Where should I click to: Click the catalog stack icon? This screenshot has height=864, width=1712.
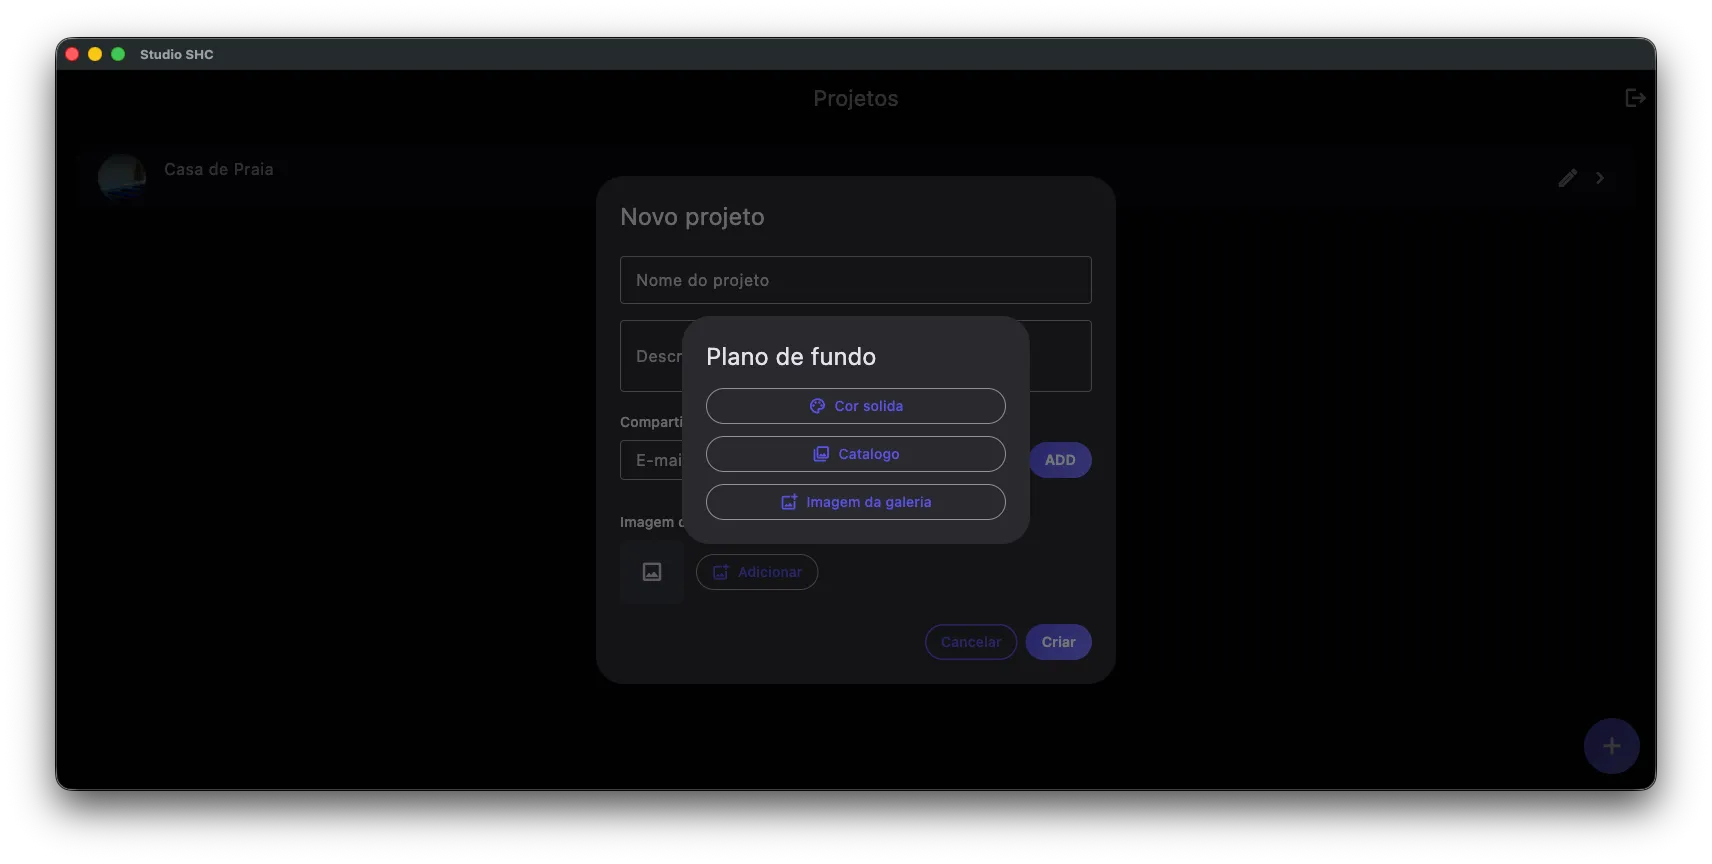point(821,454)
